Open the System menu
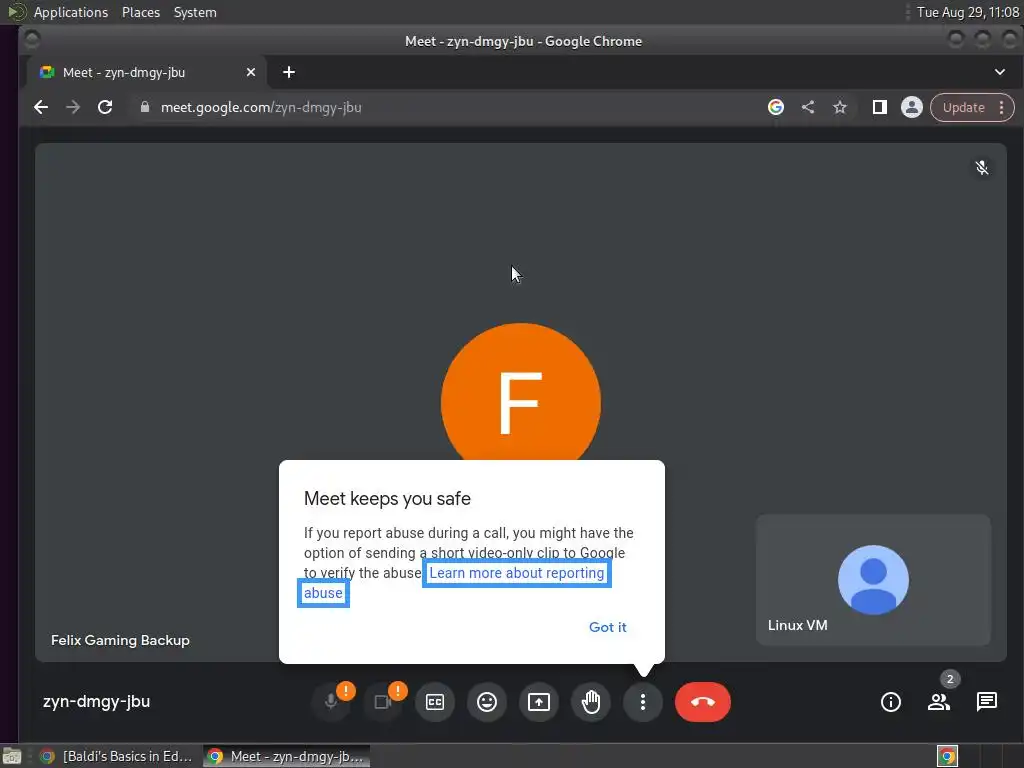 (x=195, y=12)
